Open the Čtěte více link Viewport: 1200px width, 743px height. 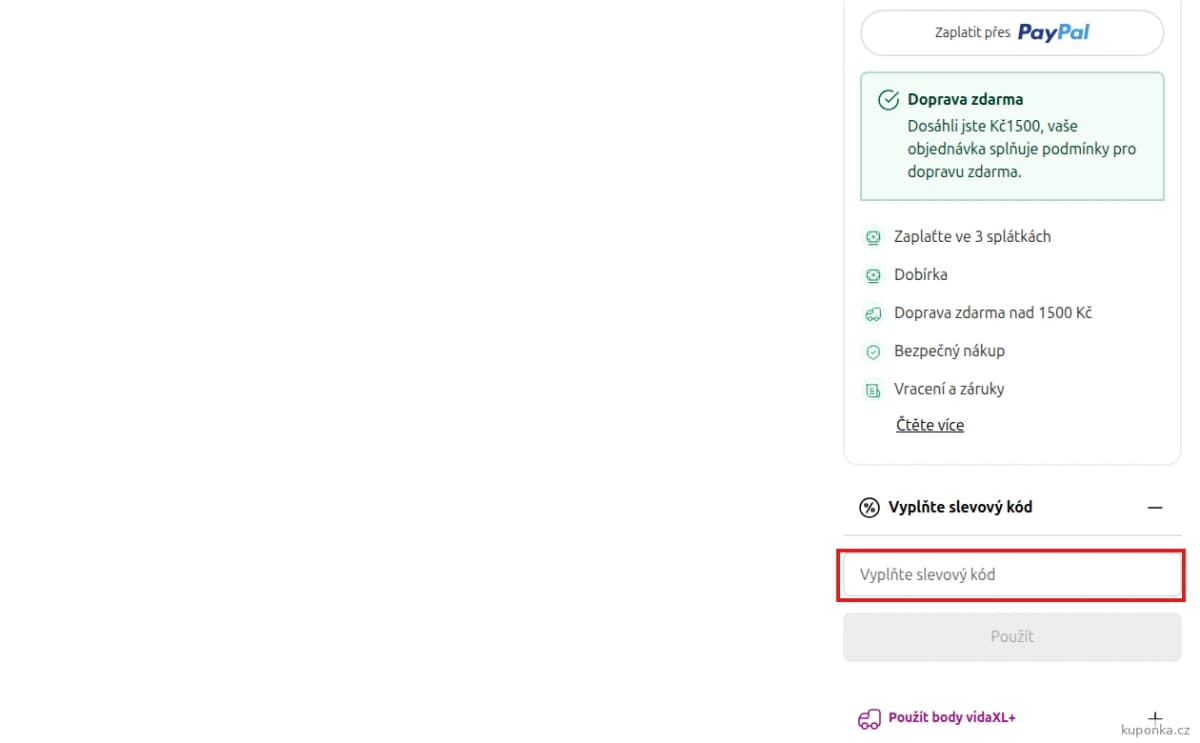pos(930,425)
